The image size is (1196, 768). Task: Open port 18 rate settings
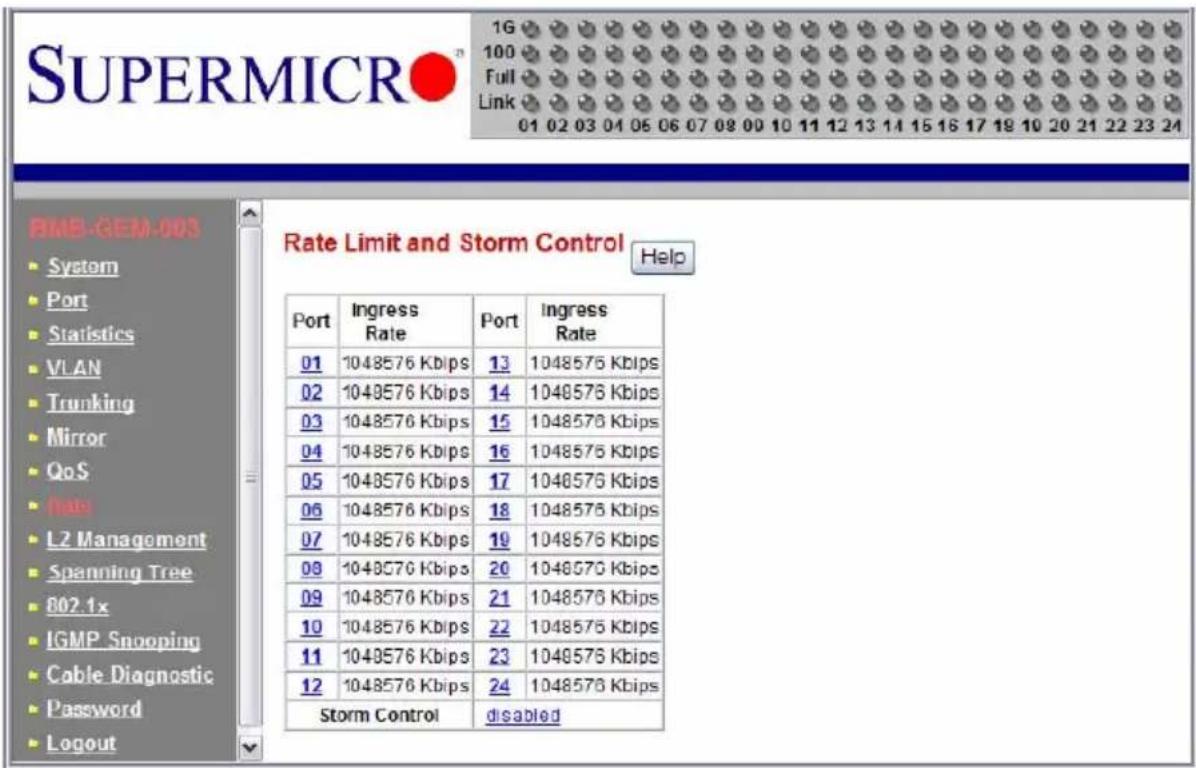(x=499, y=510)
